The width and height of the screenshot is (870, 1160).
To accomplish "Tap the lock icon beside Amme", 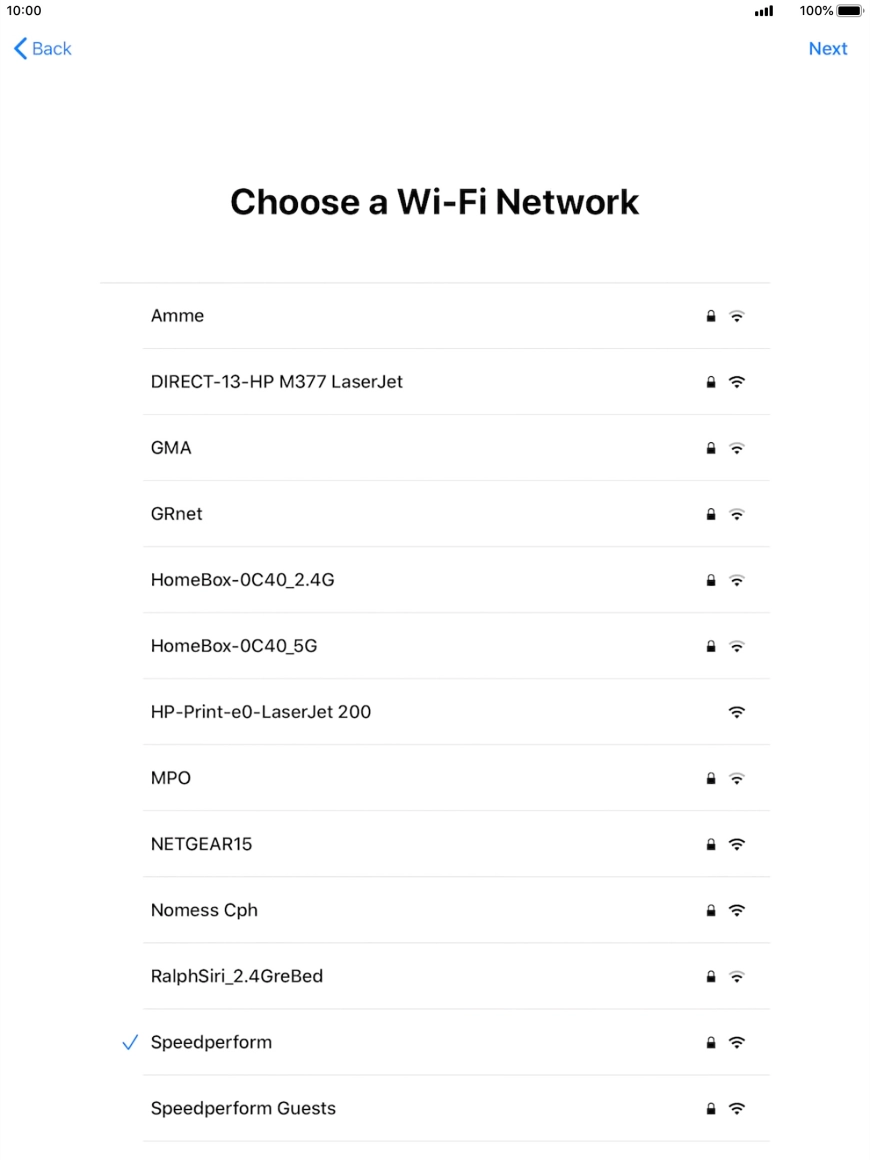I will tap(711, 316).
